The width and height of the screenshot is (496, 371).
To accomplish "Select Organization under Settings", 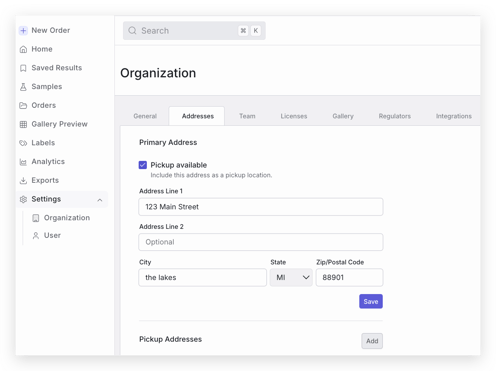I will click(67, 218).
